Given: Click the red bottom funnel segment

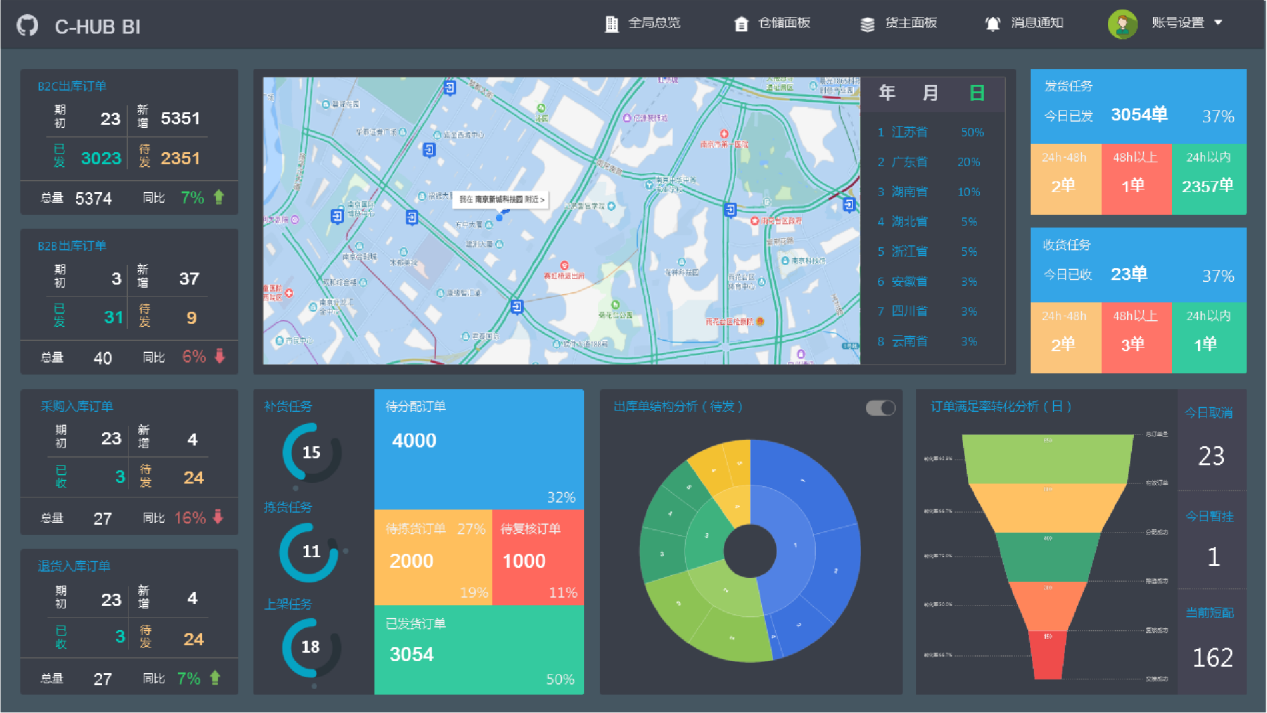Looking at the screenshot, I should (x=1048, y=653).
